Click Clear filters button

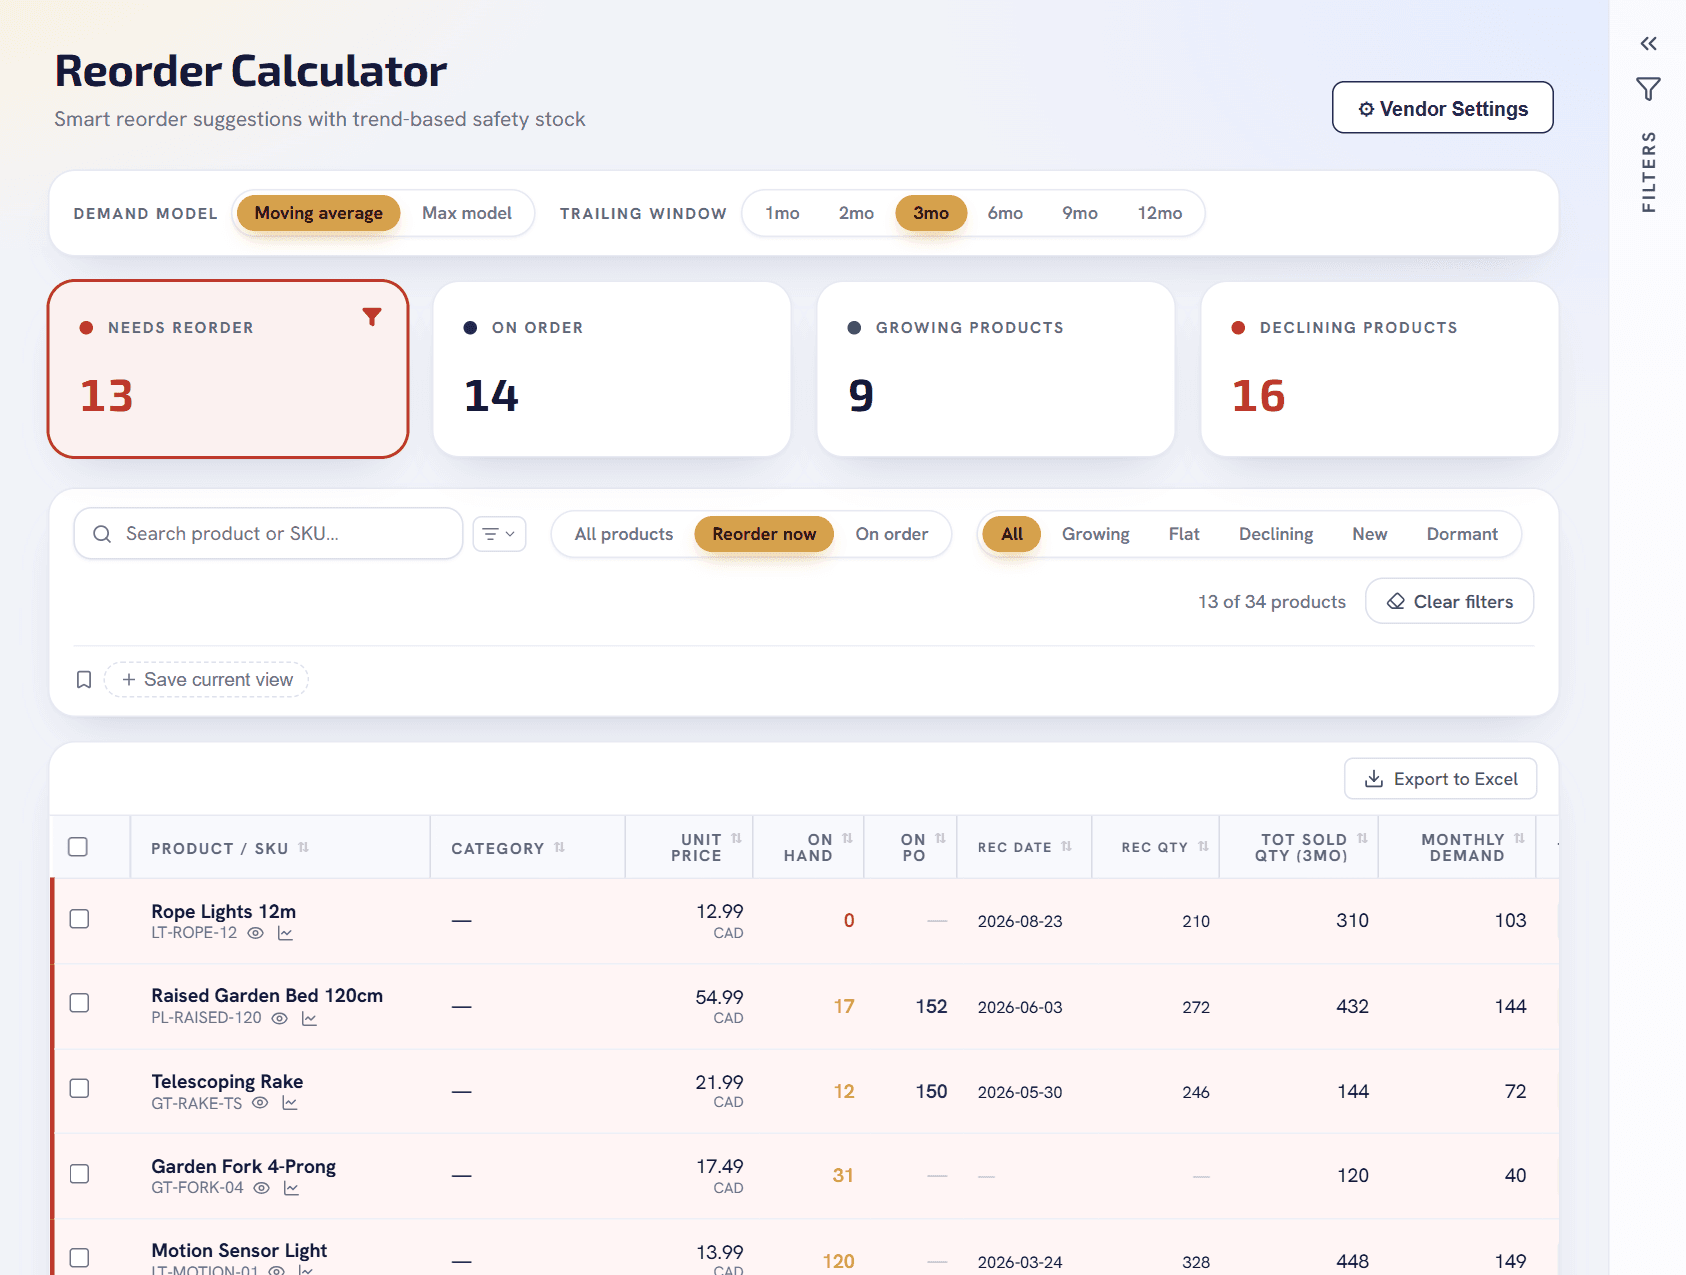(x=1450, y=601)
